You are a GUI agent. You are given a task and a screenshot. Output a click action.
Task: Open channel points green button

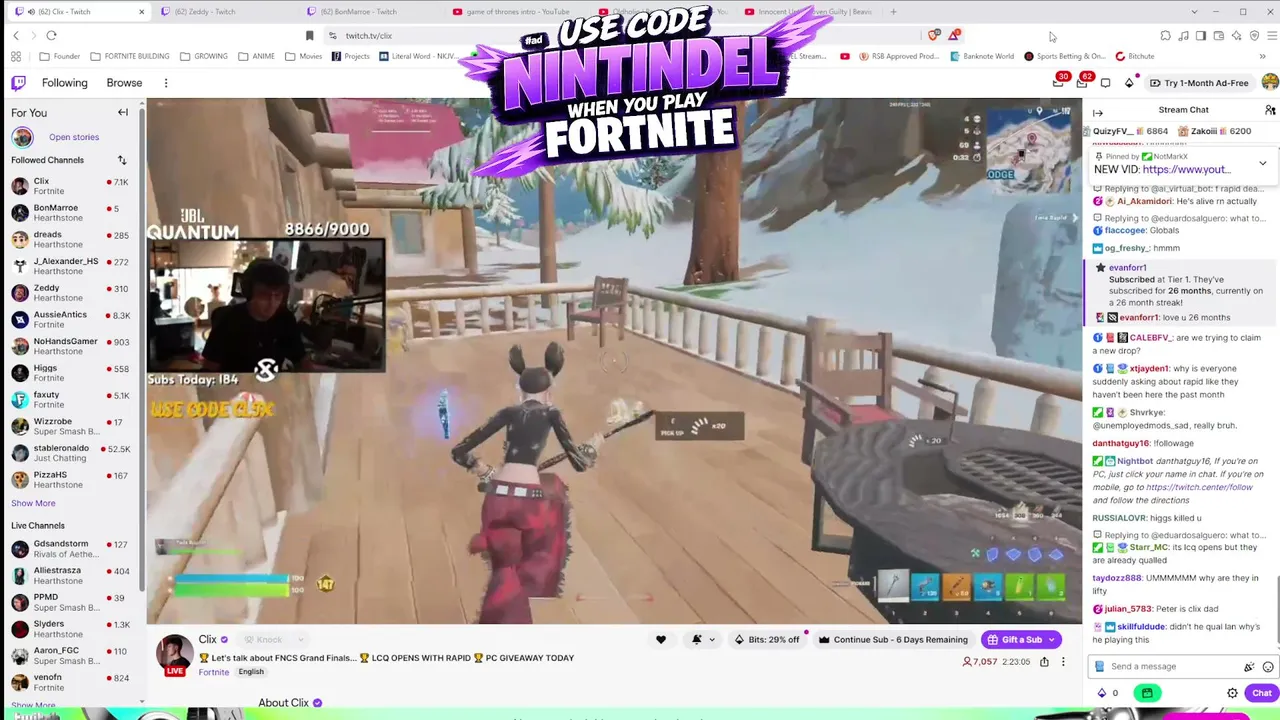click(1147, 693)
